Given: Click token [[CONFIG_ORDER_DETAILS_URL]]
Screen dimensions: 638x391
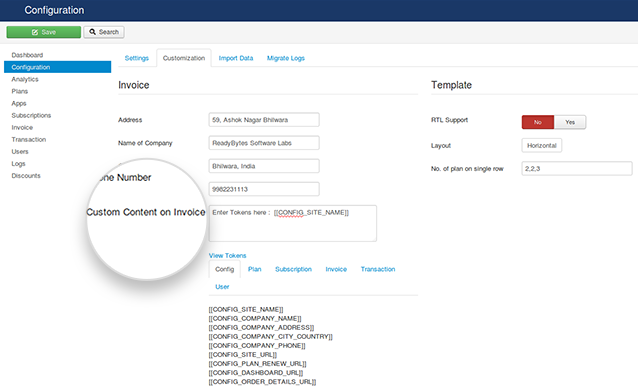Looking at the screenshot, I should click(x=262, y=382).
